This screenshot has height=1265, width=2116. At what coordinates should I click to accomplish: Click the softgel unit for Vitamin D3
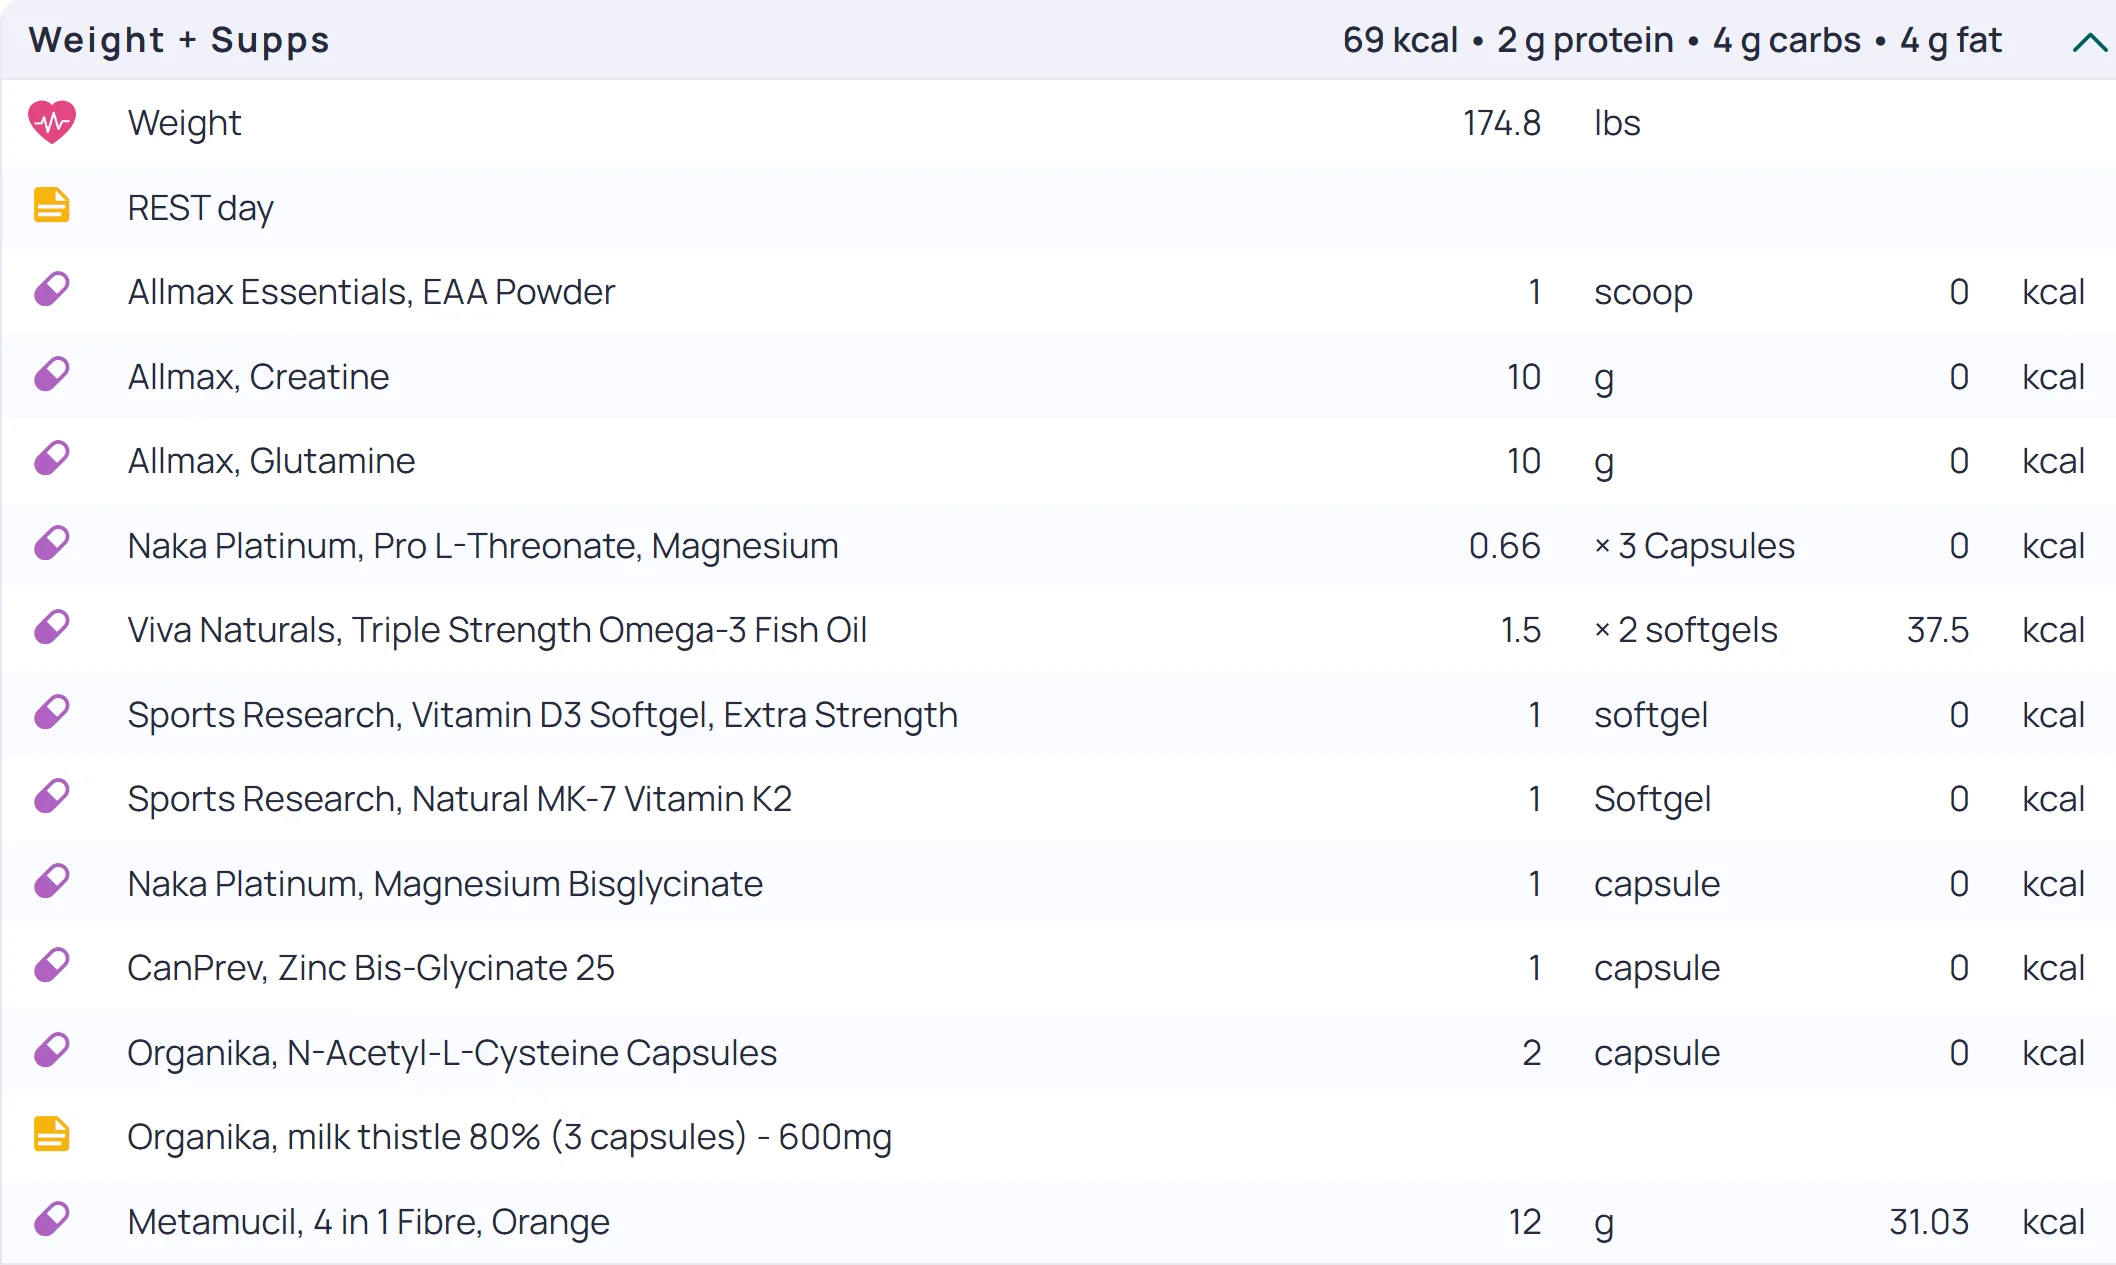pyautogui.click(x=1651, y=715)
